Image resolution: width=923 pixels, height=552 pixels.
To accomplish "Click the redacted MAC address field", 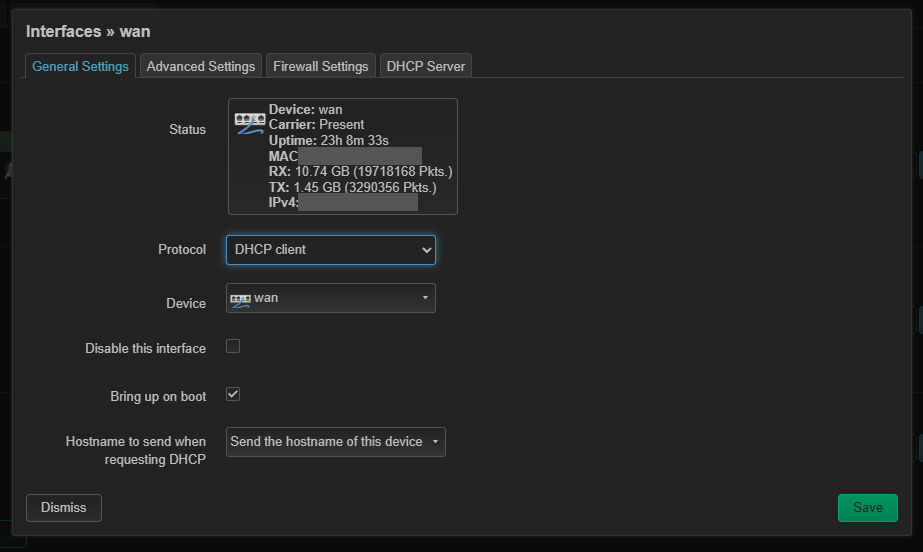I will tap(360, 156).
